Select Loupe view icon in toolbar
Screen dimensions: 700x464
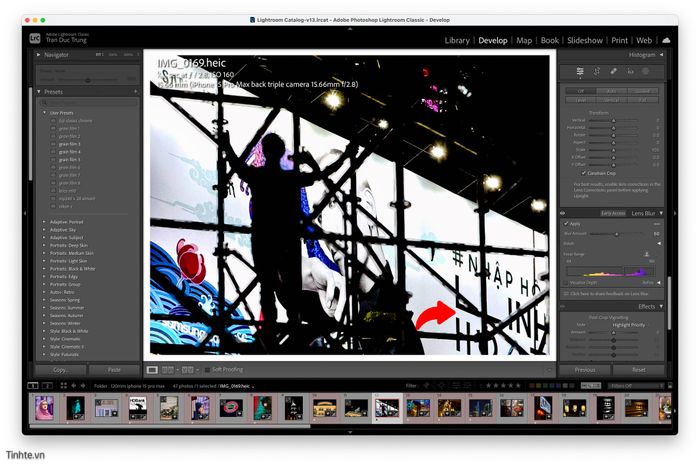click(152, 370)
